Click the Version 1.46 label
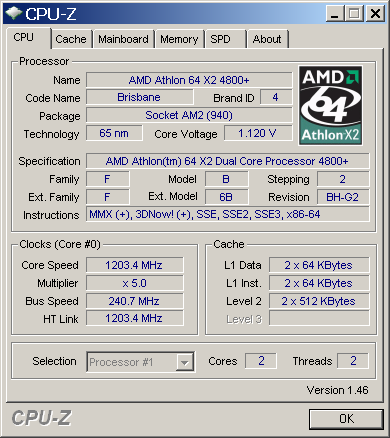The image size is (390, 438). [337, 390]
